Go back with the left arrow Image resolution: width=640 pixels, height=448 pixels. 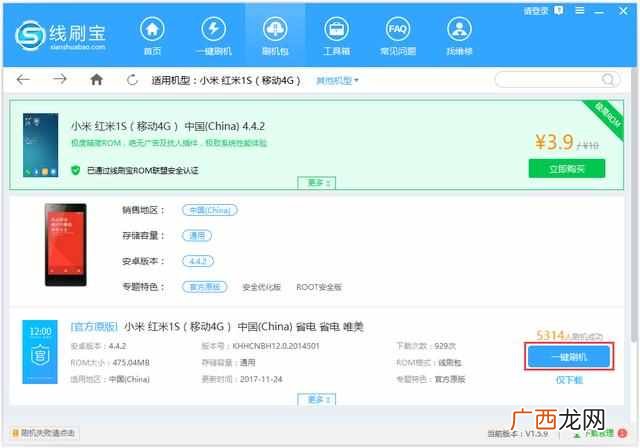23,80
